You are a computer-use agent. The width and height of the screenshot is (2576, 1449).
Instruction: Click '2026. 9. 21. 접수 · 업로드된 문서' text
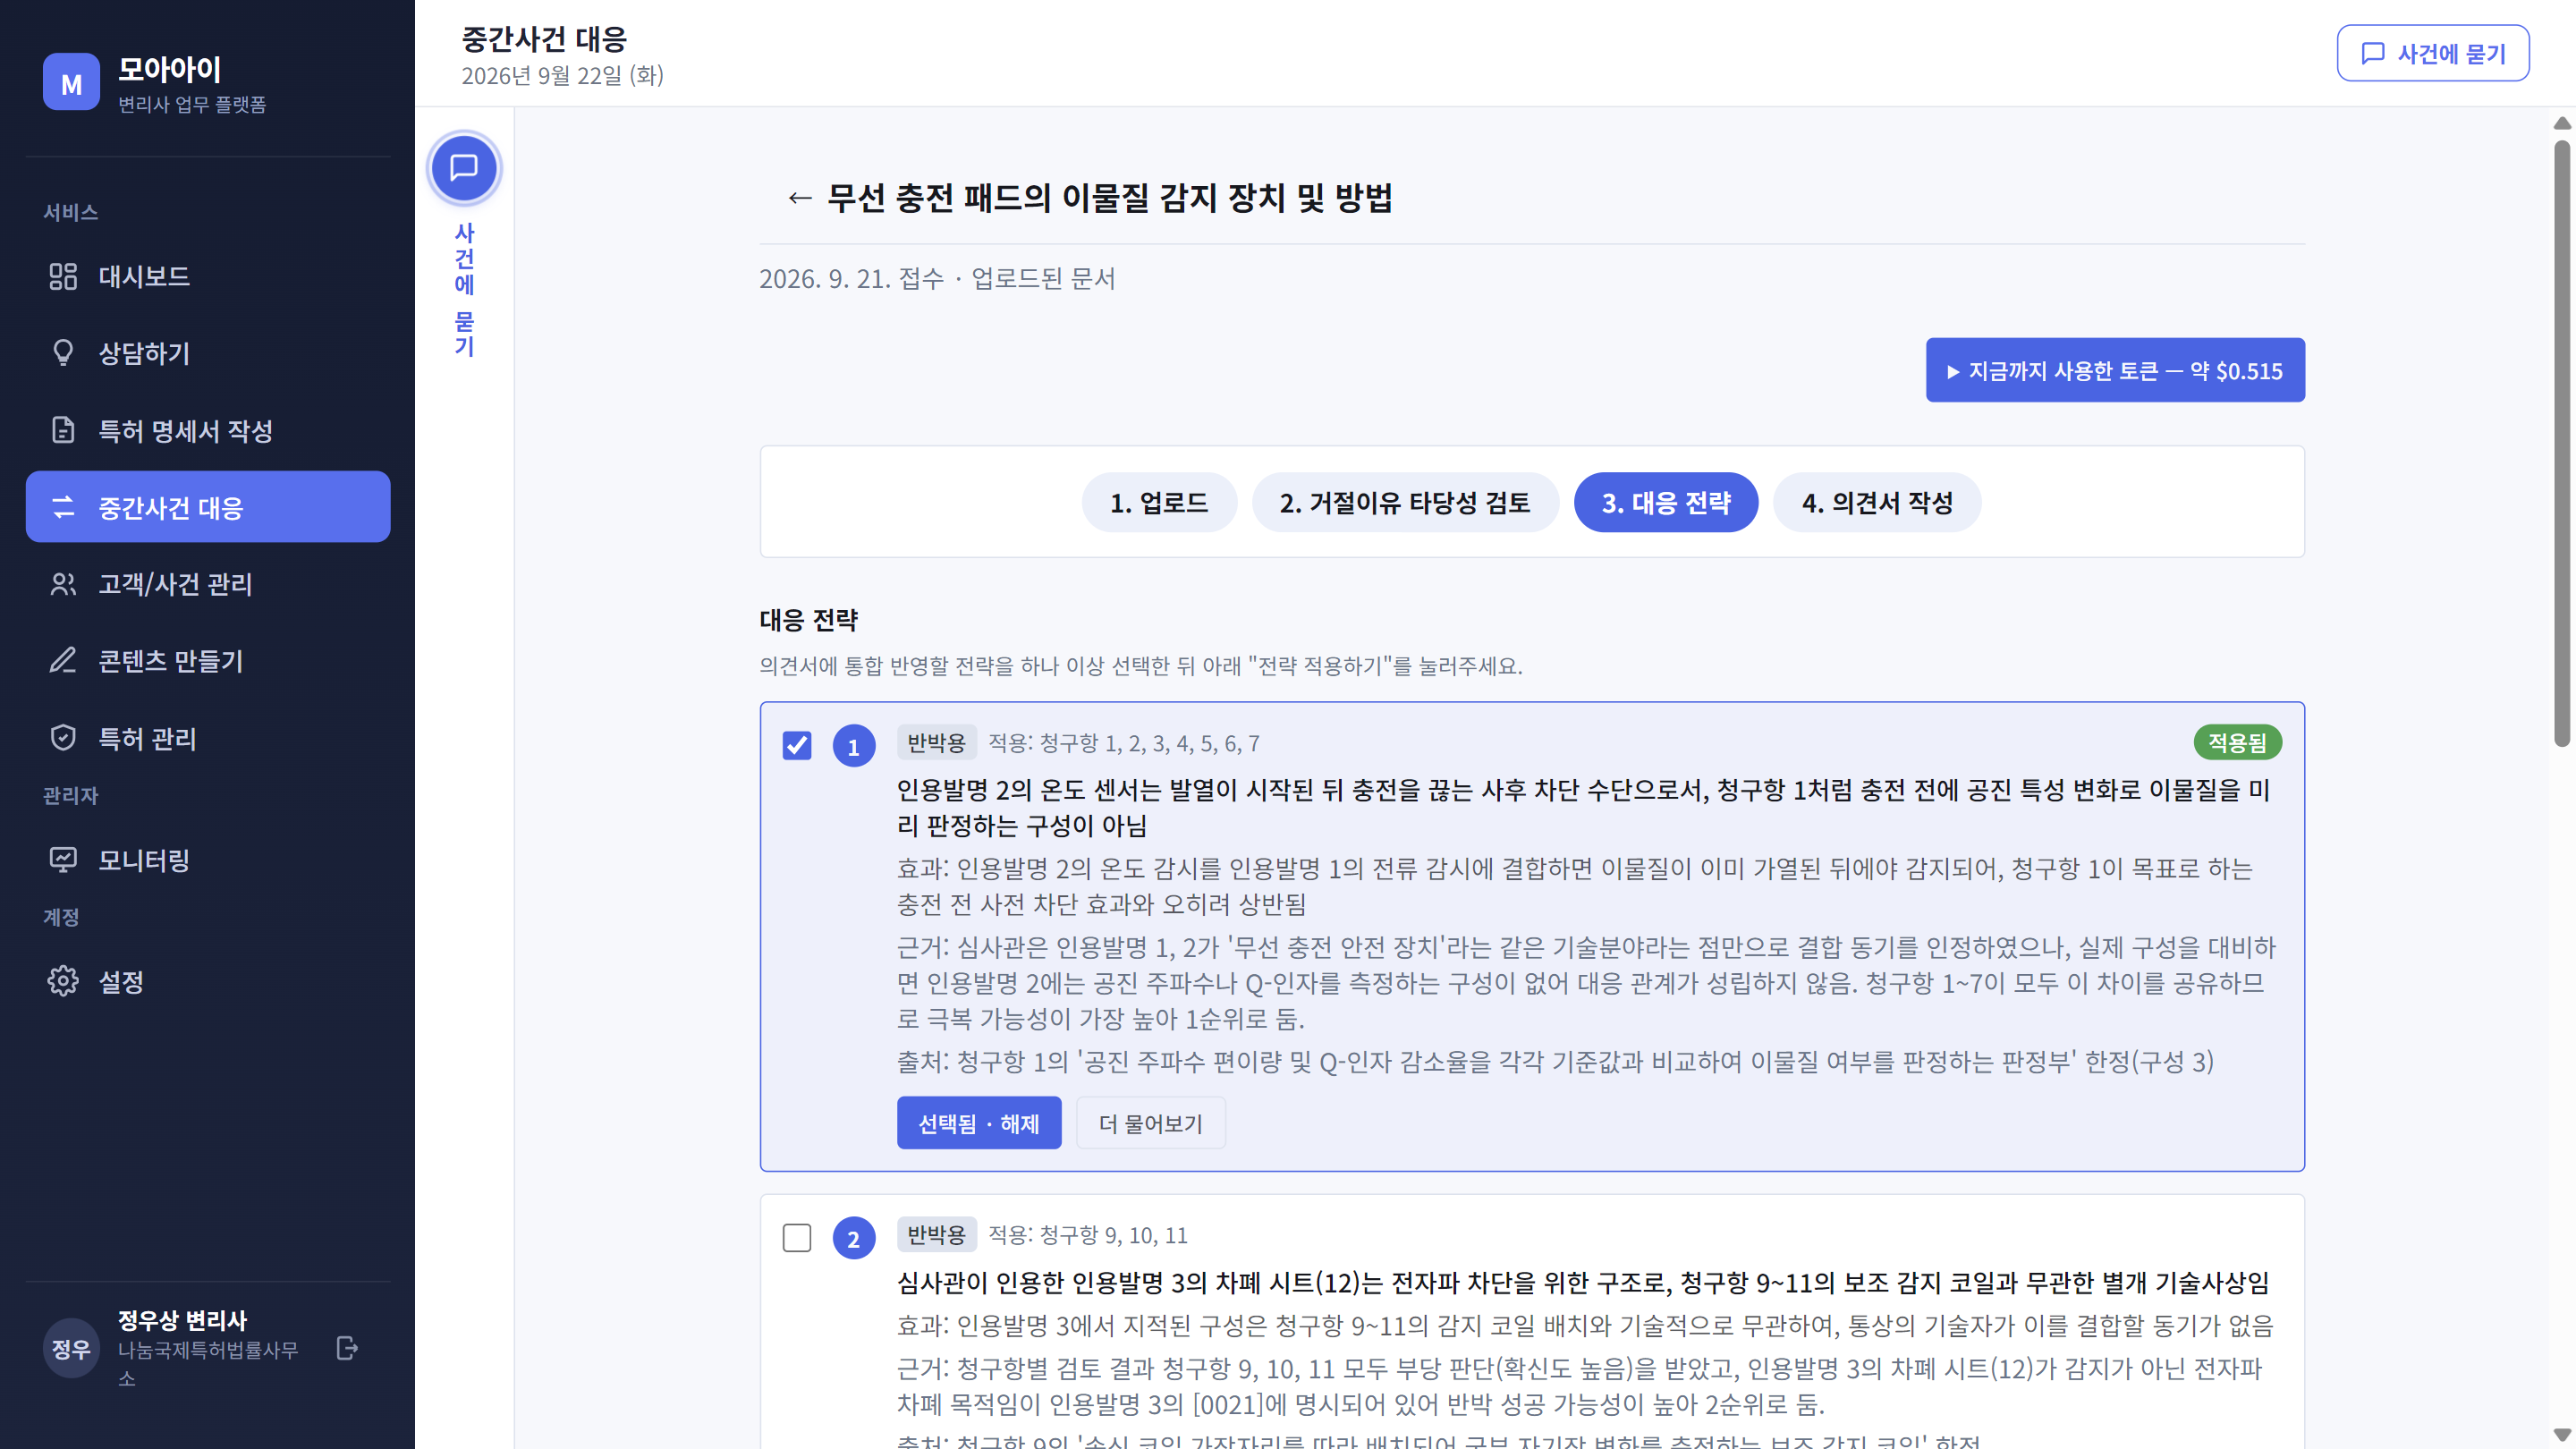[x=937, y=278]
